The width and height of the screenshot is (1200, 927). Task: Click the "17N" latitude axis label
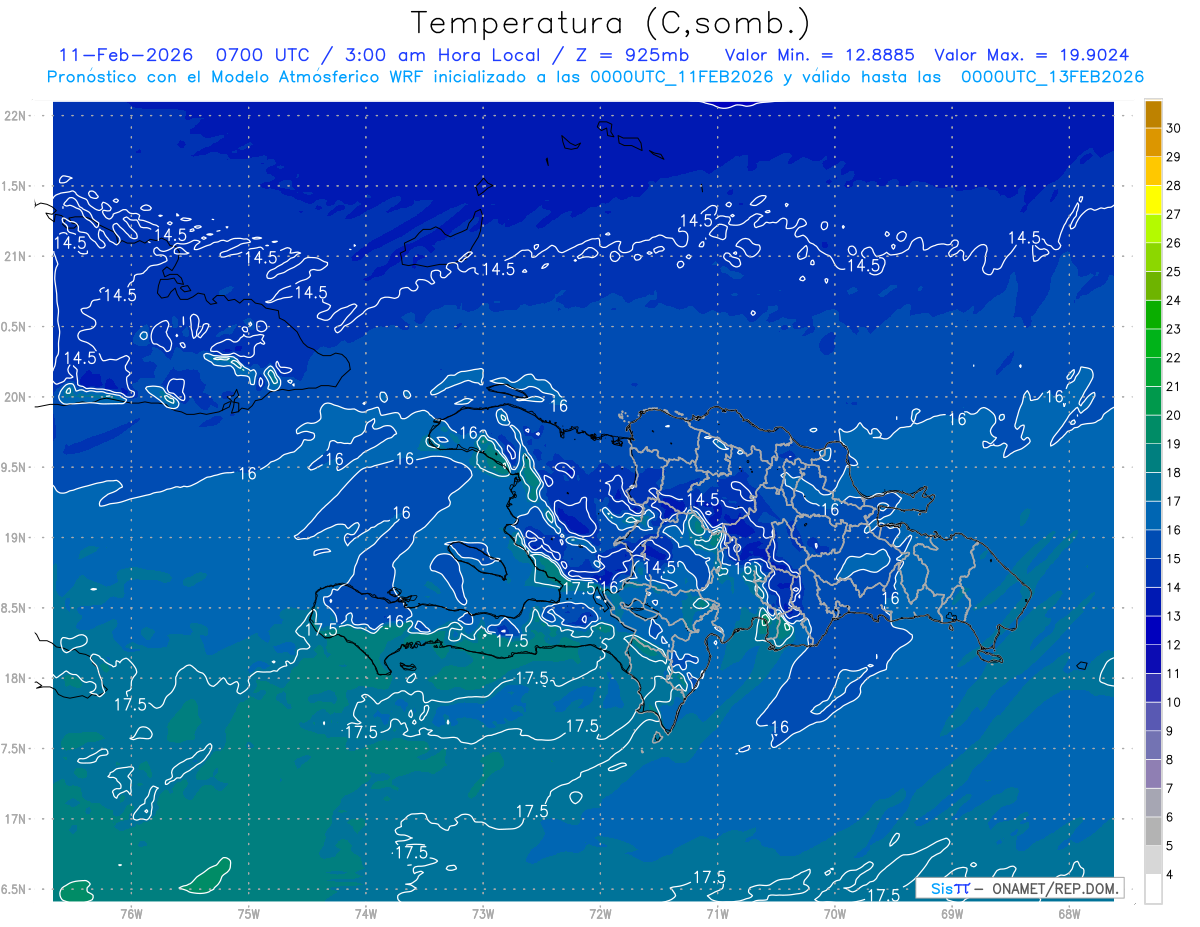tap(17, 819)
